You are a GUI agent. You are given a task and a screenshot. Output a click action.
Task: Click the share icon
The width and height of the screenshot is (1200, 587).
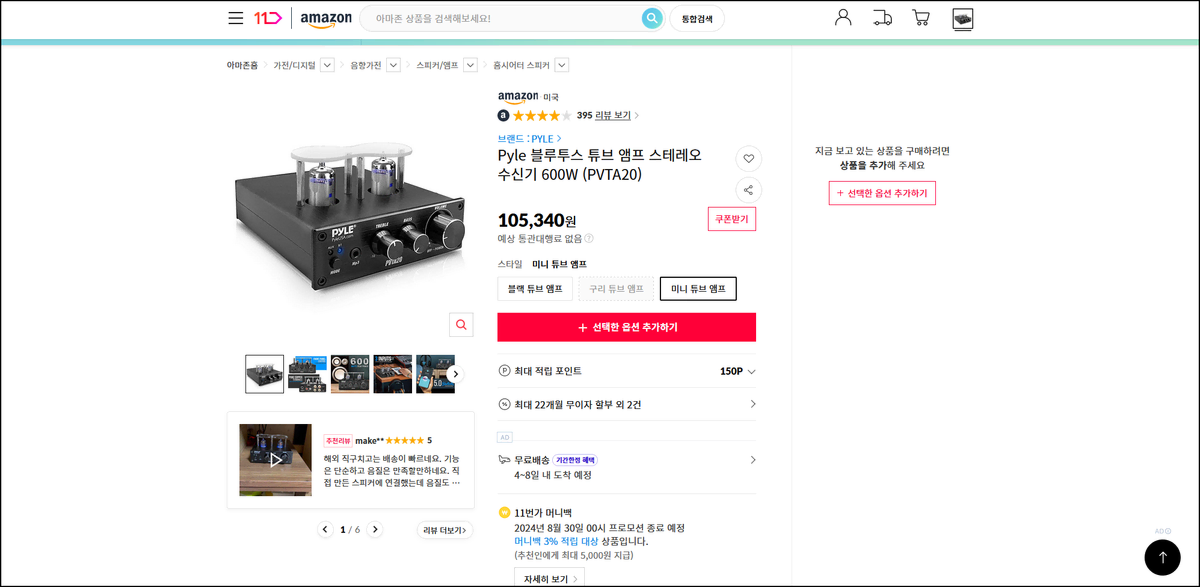coord(749,189)
